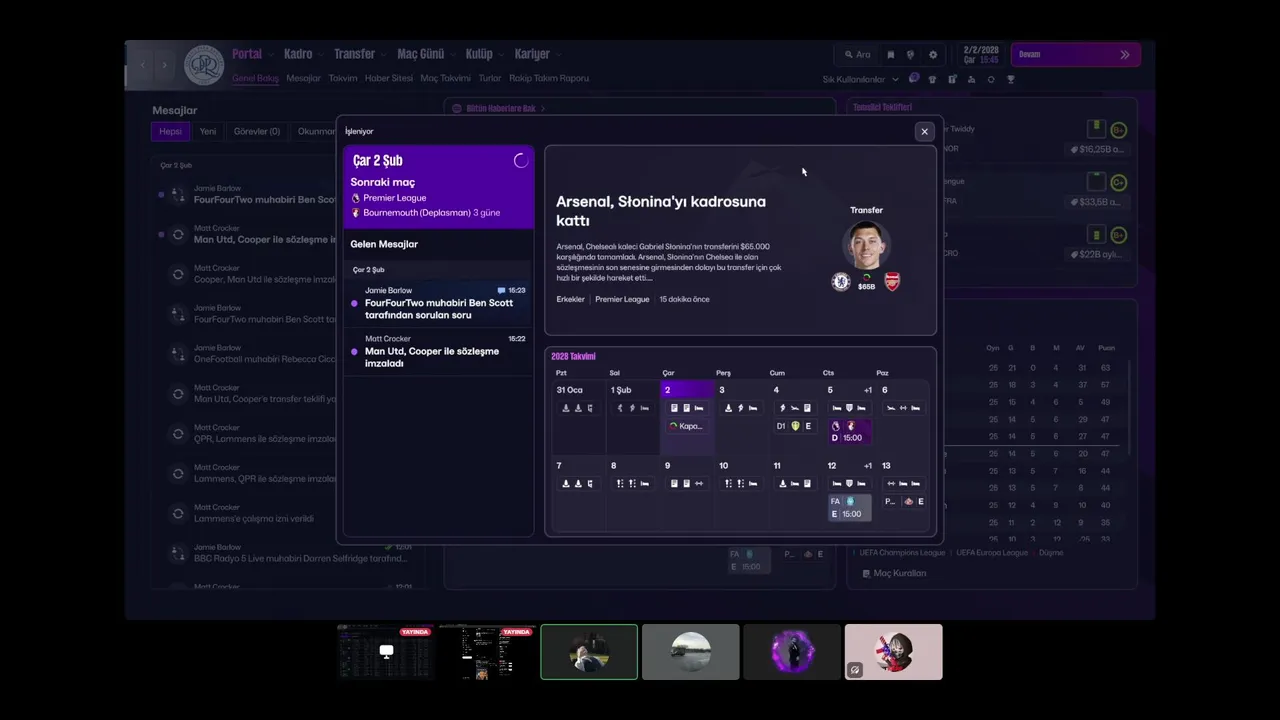Switch to the Haber Sitesi tab
The width and height of the screenshot is (1280, 720).
(x=389, y=78)
